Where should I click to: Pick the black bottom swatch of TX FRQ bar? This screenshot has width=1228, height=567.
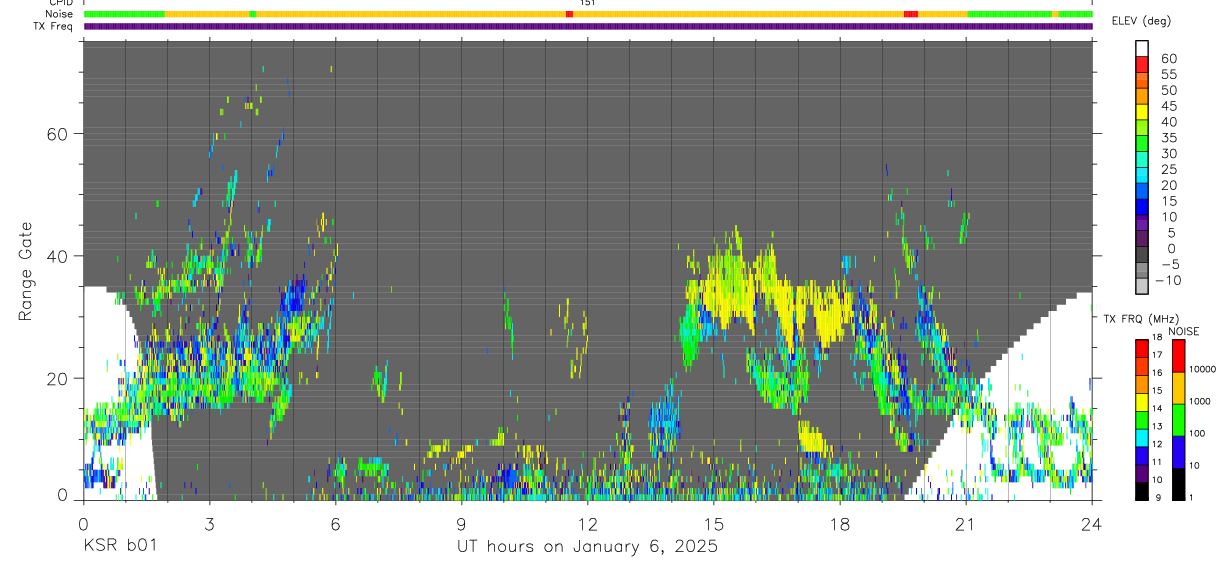click(x=1142, y=490)
